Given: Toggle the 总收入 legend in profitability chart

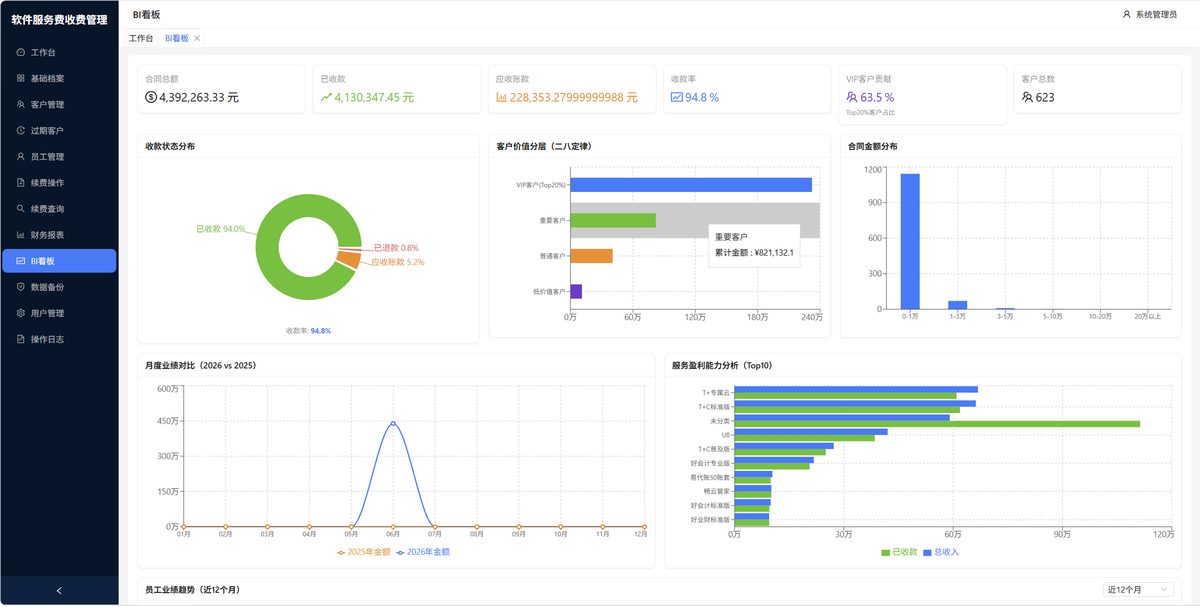Looking at the screenshot, I should click(941, 552).
